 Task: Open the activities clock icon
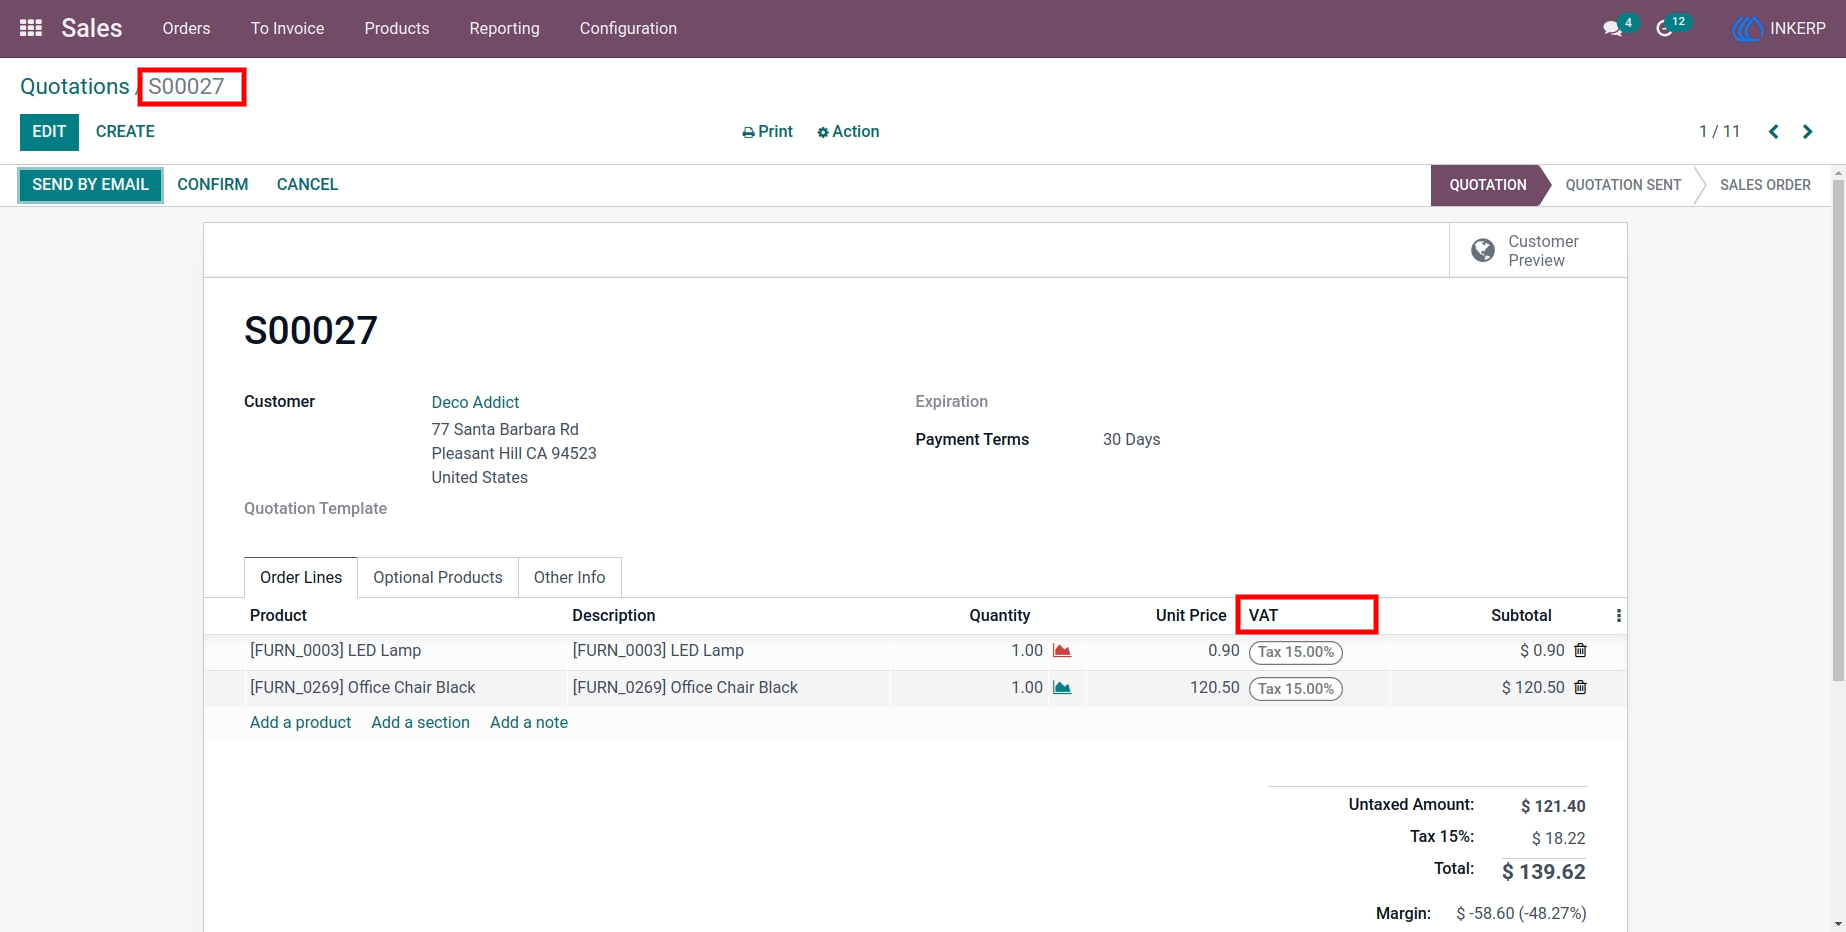click(1665, 28)
